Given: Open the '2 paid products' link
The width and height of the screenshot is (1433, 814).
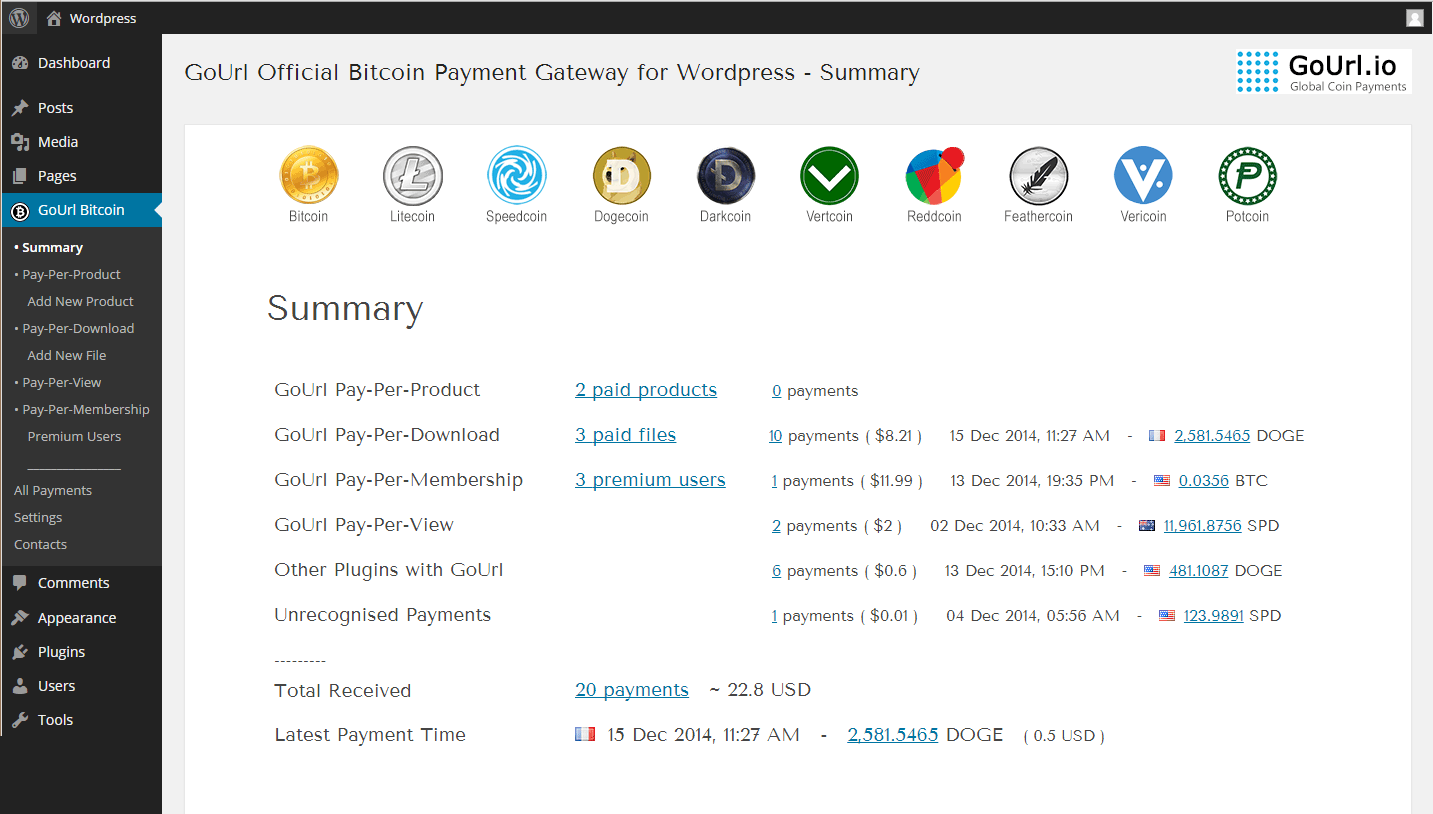Looking at the screenshot, I should click(646, 390).
